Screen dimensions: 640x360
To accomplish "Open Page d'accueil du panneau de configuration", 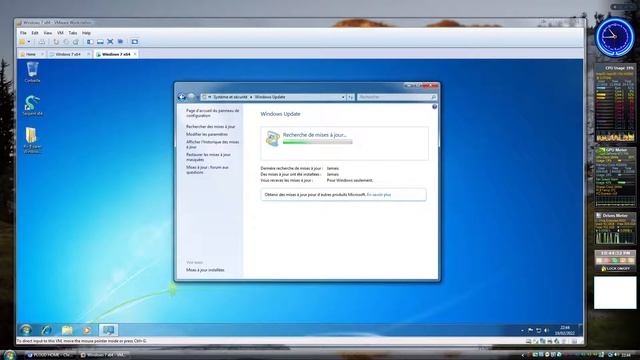I will point(213,113).
